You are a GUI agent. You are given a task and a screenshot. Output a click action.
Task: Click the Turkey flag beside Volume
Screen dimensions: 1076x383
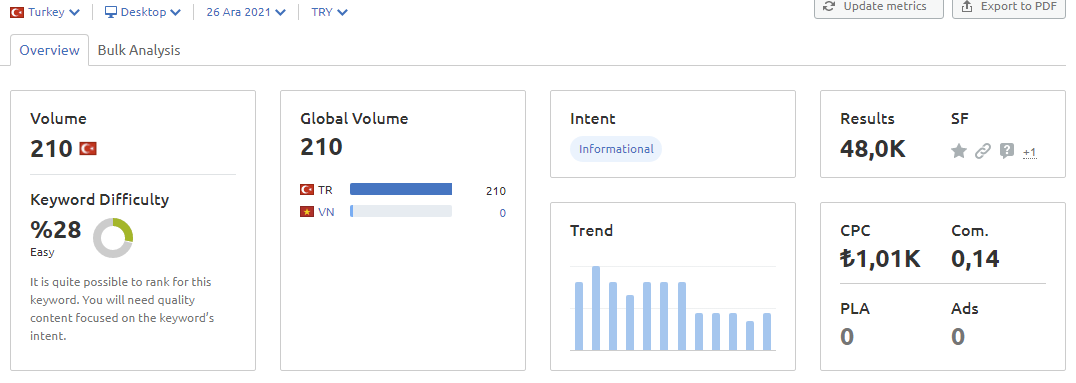point(88,148)
